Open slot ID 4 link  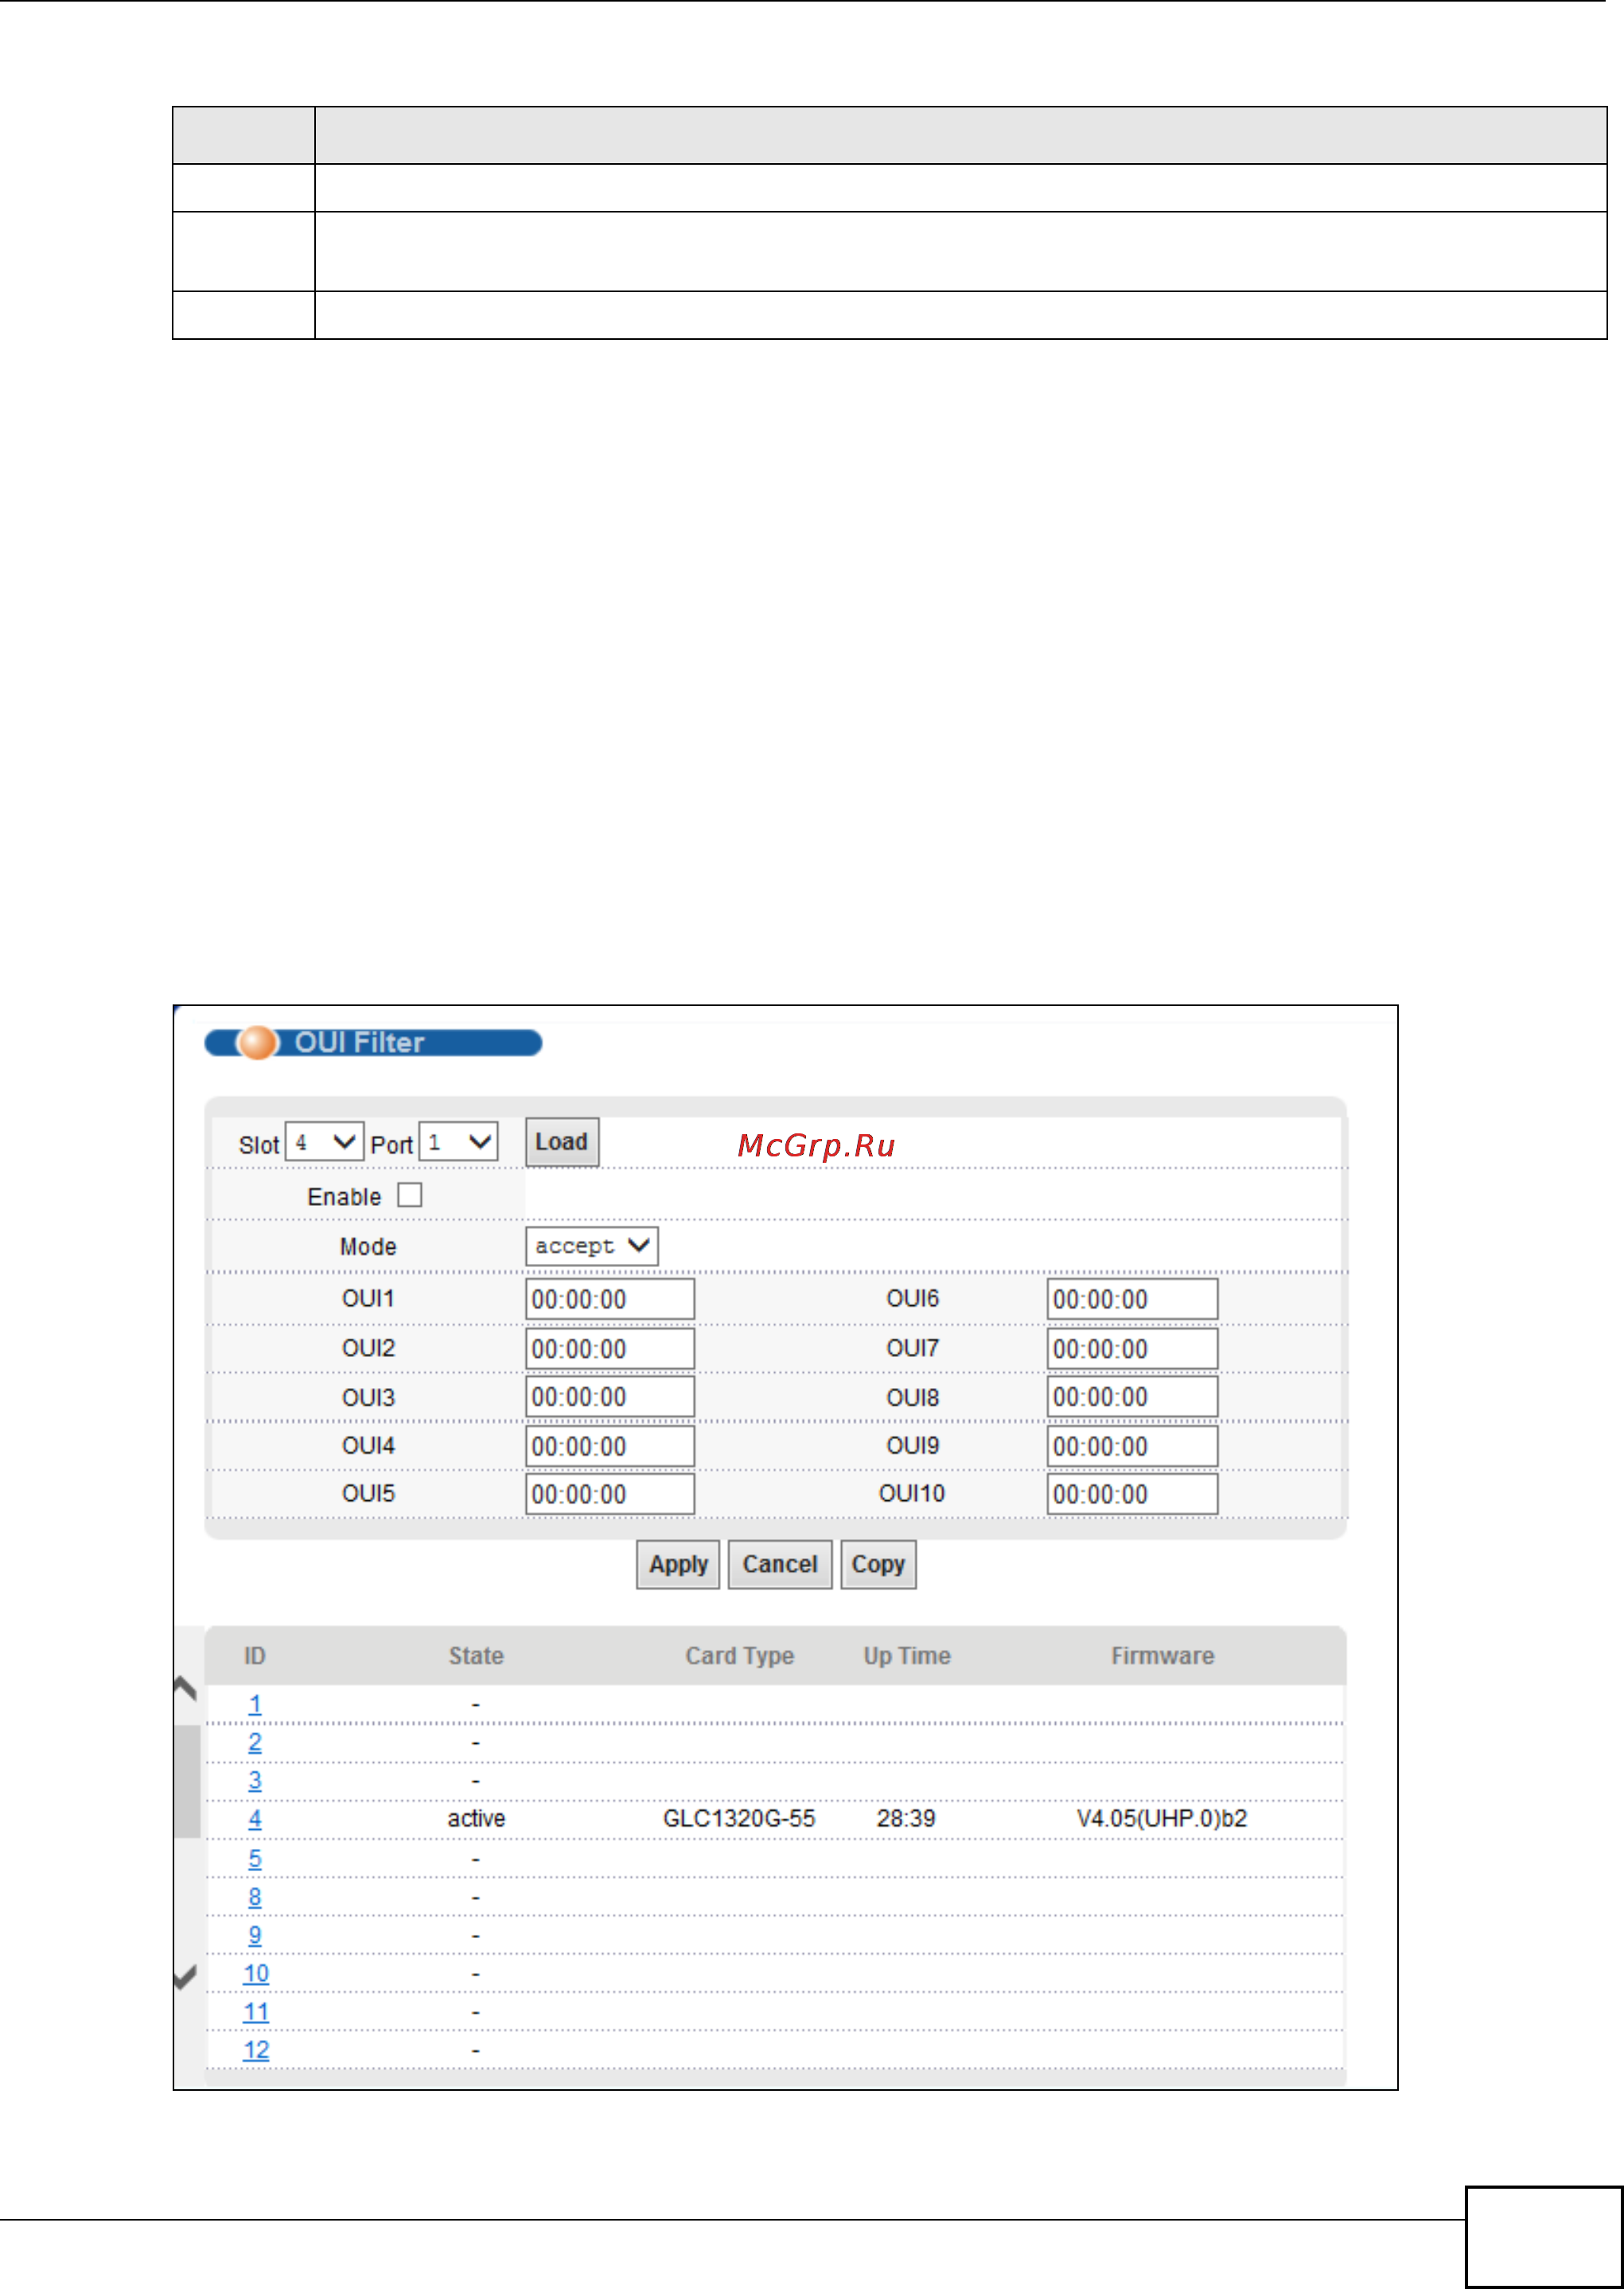tap(255, 1819)
